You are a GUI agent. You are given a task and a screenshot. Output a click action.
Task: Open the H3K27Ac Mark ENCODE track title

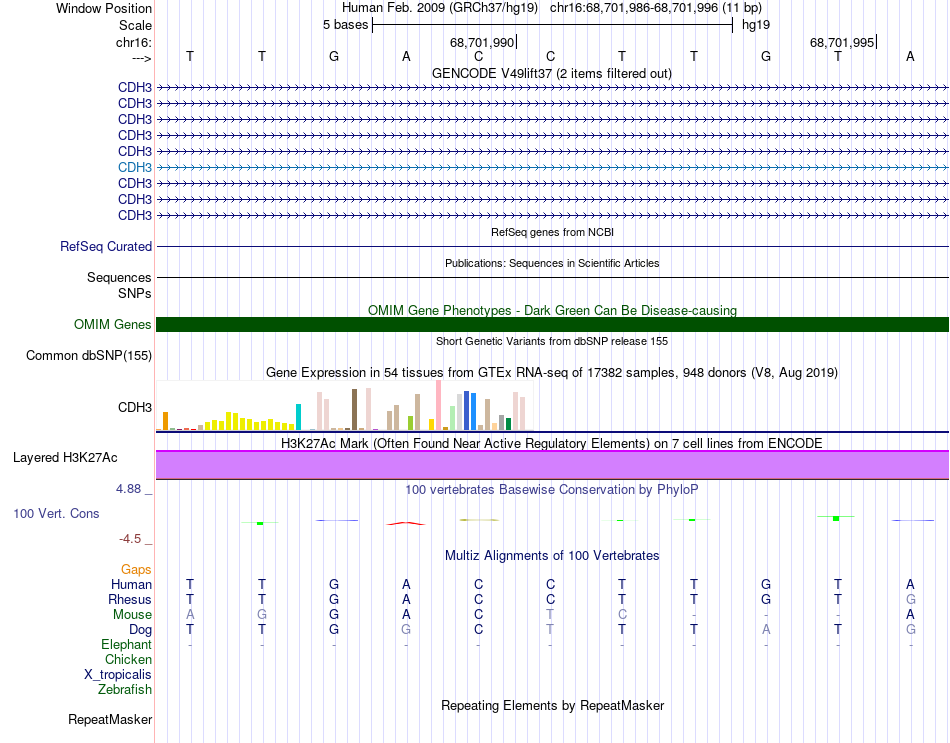pyautogui.click(x=552, y=444)
